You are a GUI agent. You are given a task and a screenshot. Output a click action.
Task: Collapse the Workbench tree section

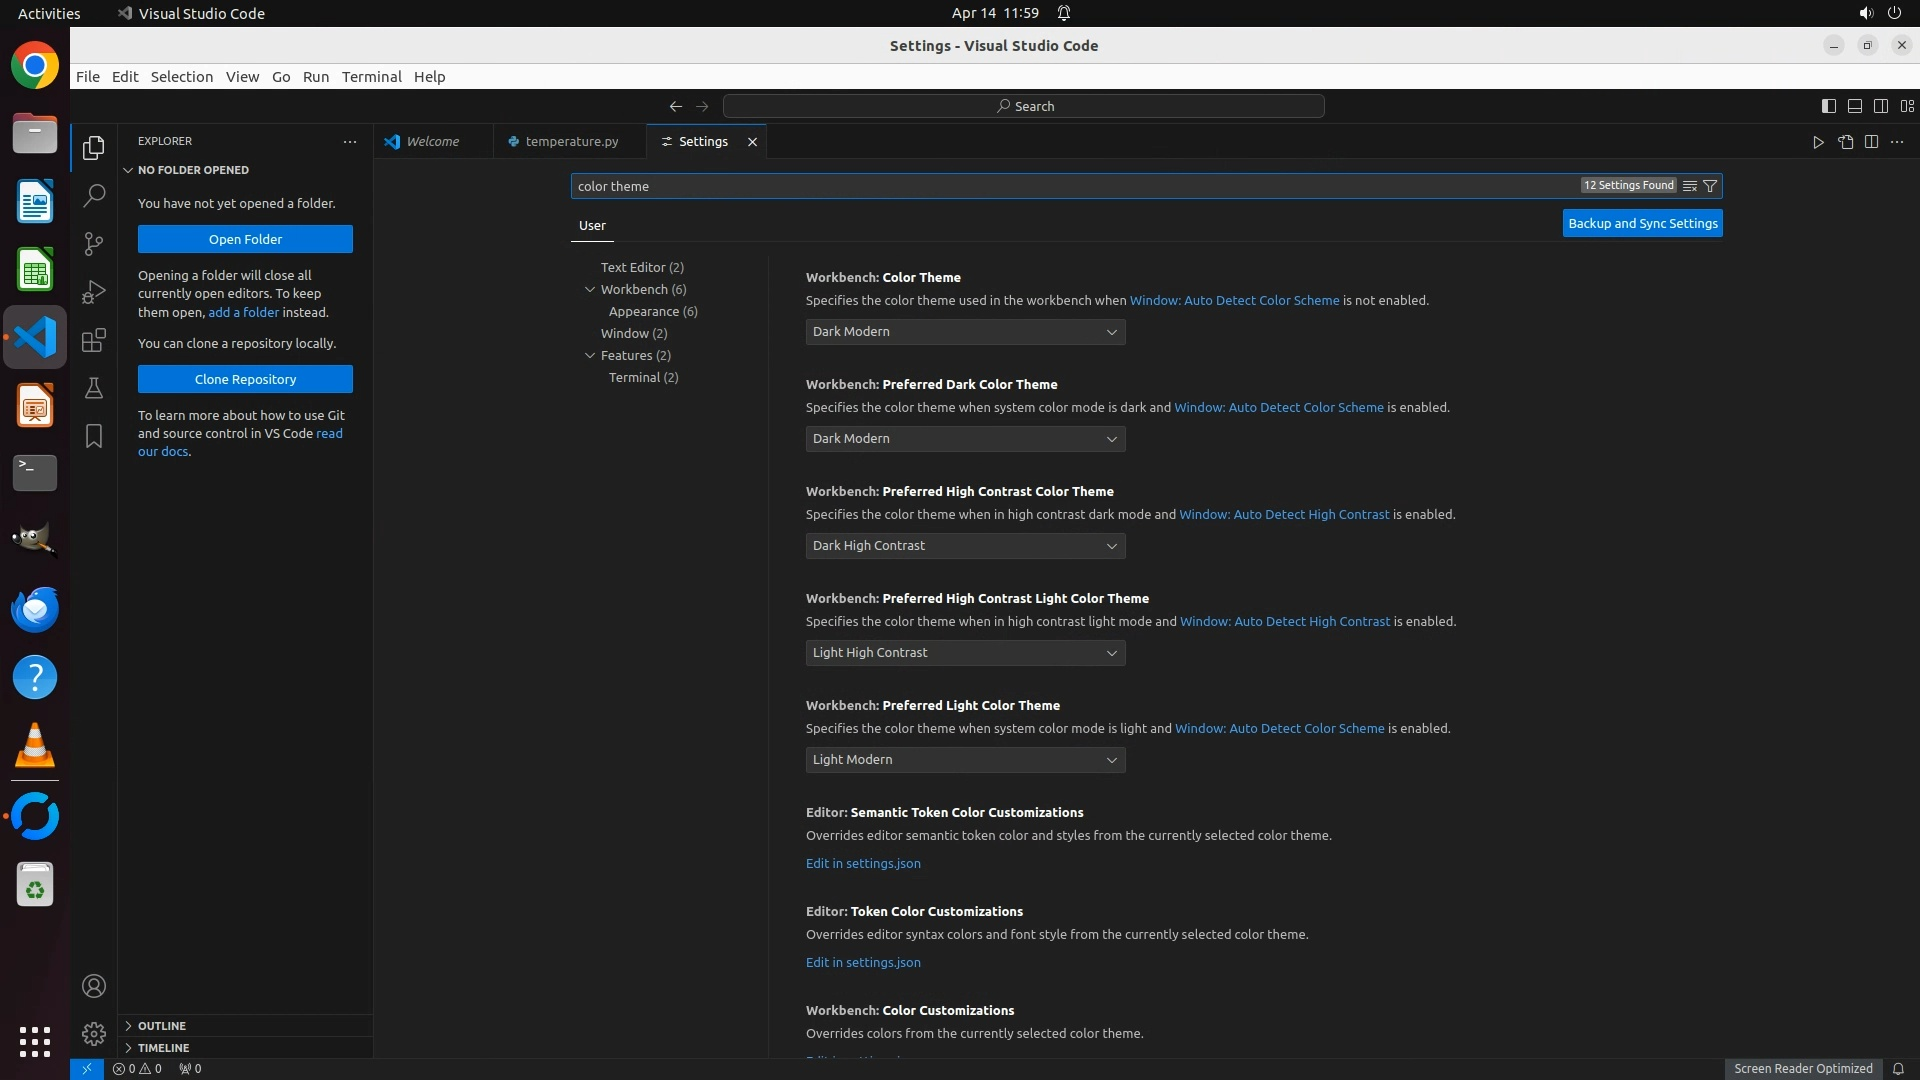click(590, 290)
